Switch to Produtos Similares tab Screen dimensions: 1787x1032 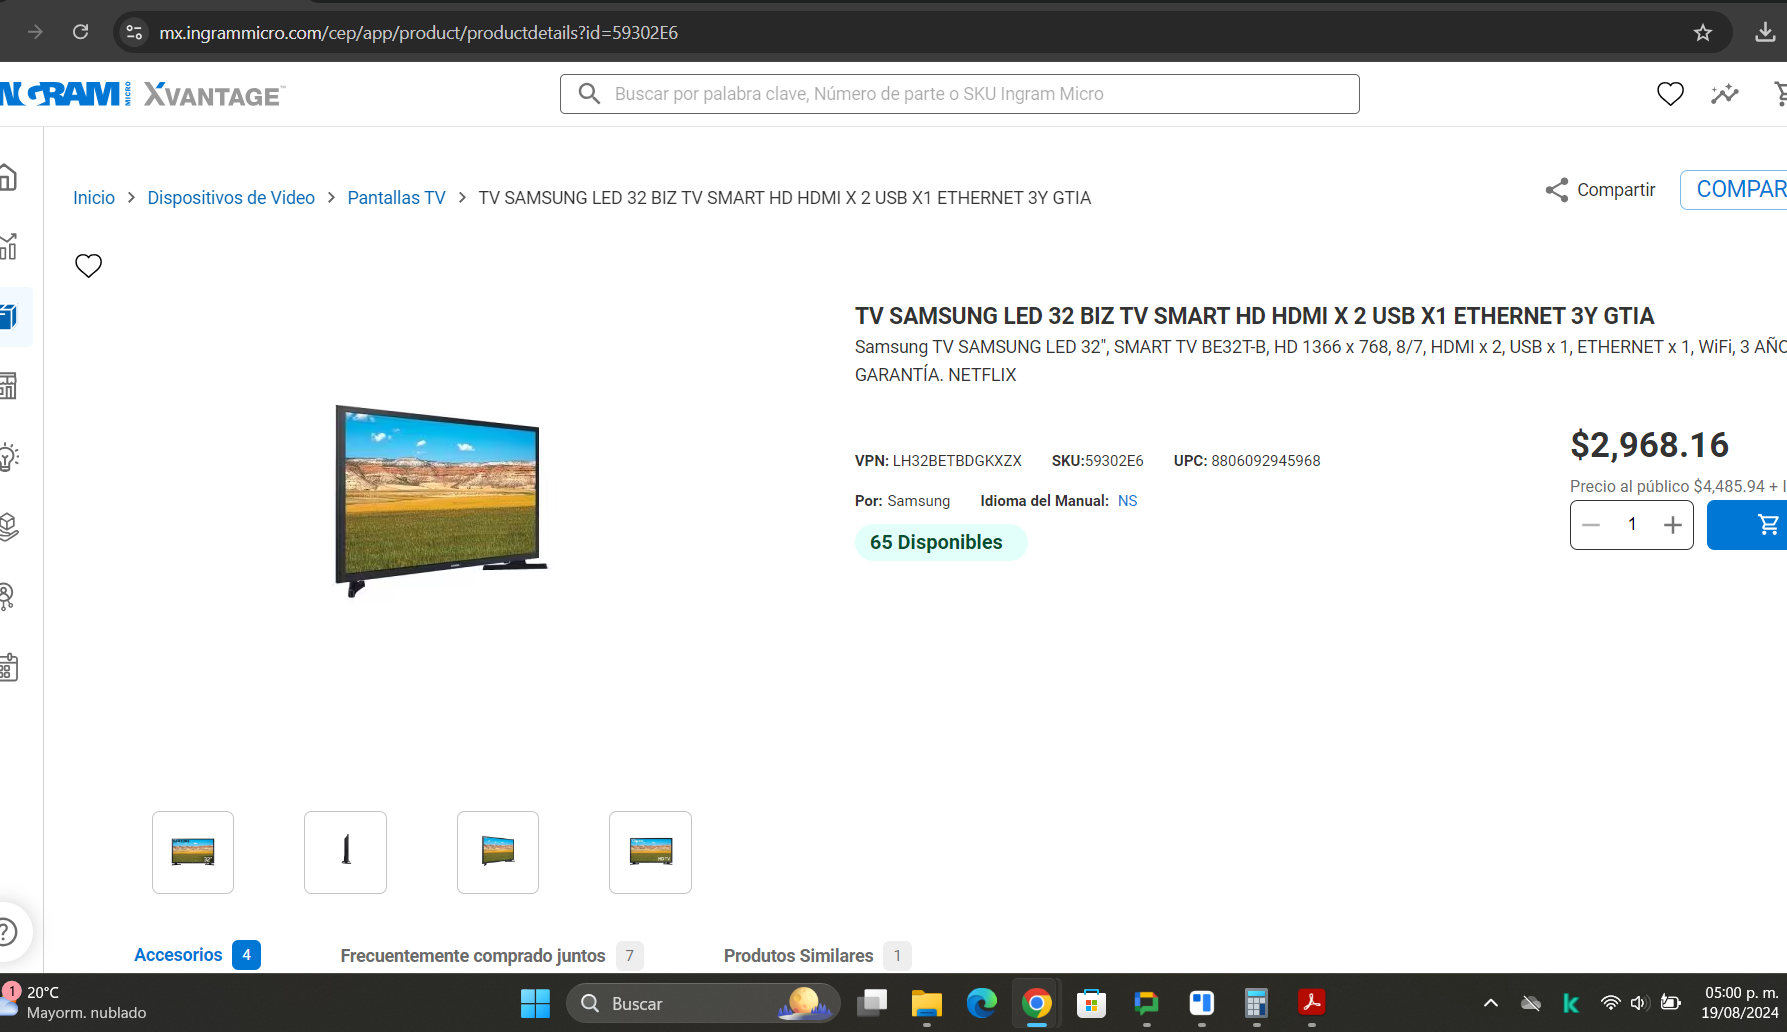(x=817, y=956)
